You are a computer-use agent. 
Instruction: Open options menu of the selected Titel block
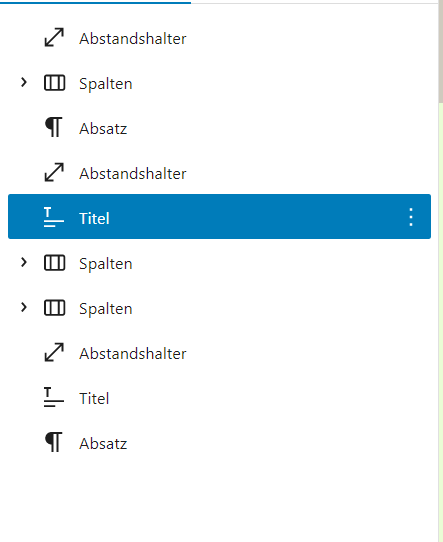[411, 217]
